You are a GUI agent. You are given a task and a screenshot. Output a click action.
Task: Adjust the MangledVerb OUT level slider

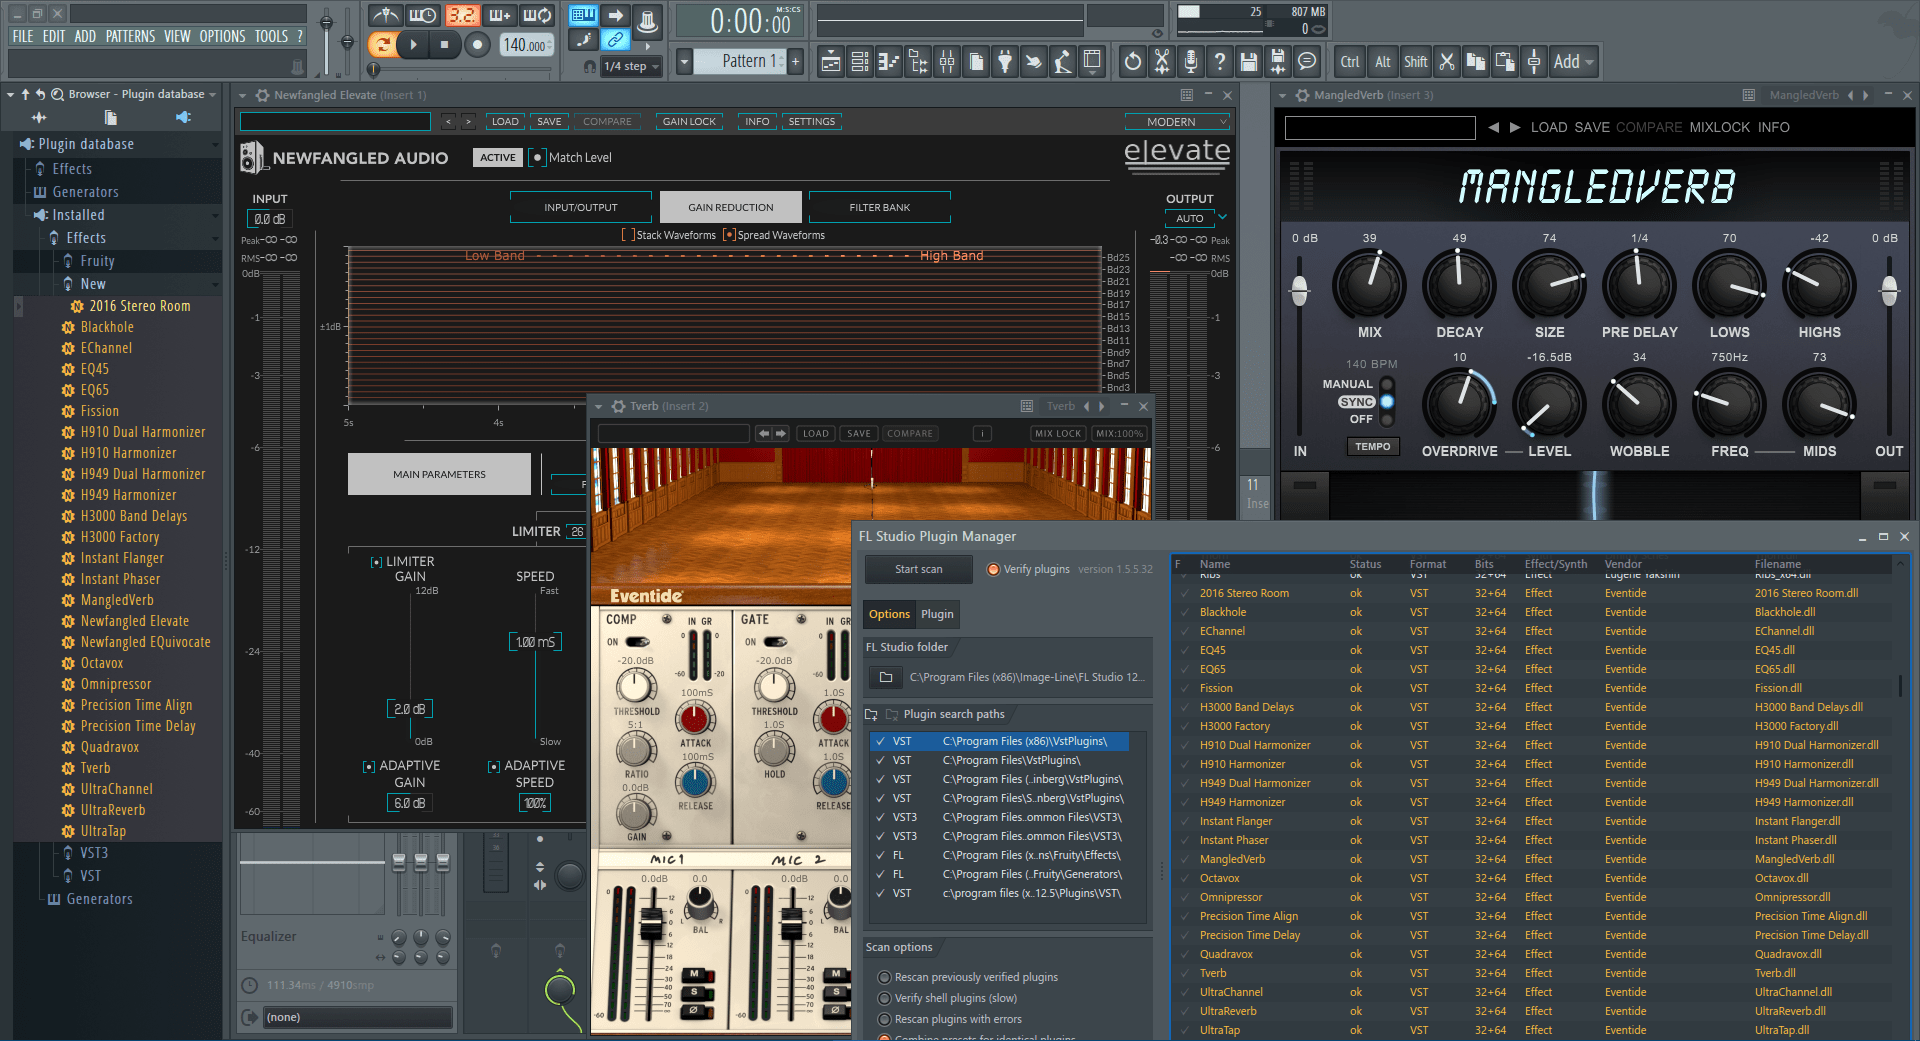[1889, 290]
